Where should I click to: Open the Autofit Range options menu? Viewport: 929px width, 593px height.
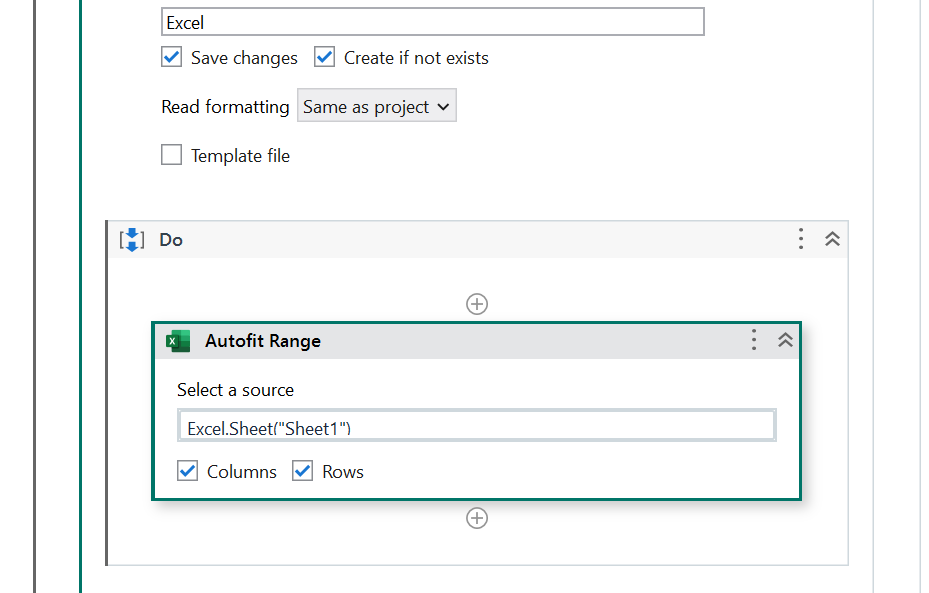[x=754, y=340]
